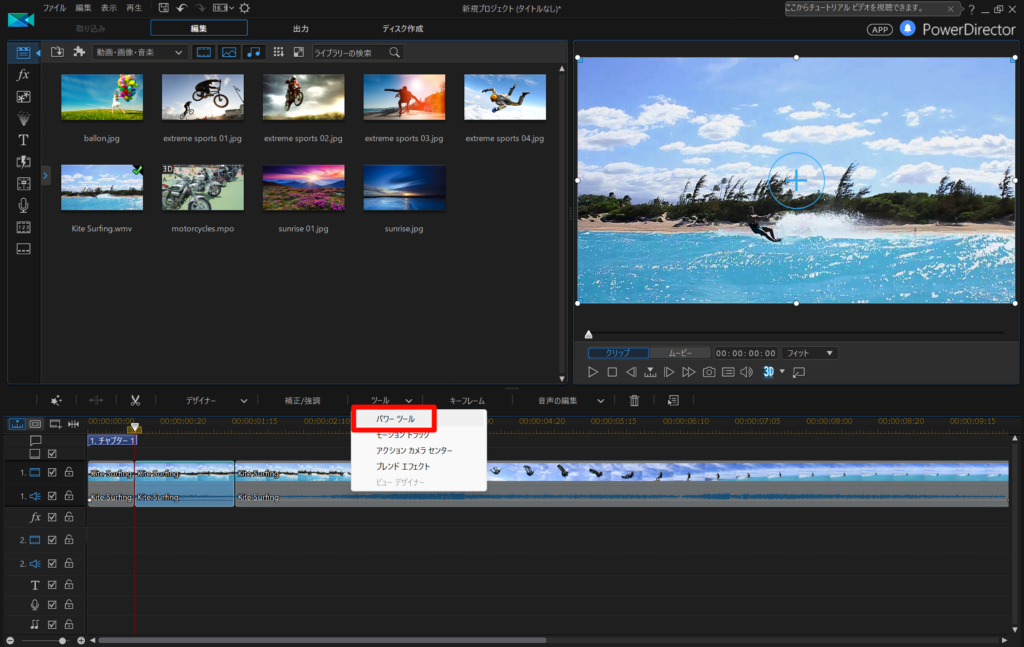Click the キーフレーム button
Screen dimensions: 1024x647
[x=467, y=400]
